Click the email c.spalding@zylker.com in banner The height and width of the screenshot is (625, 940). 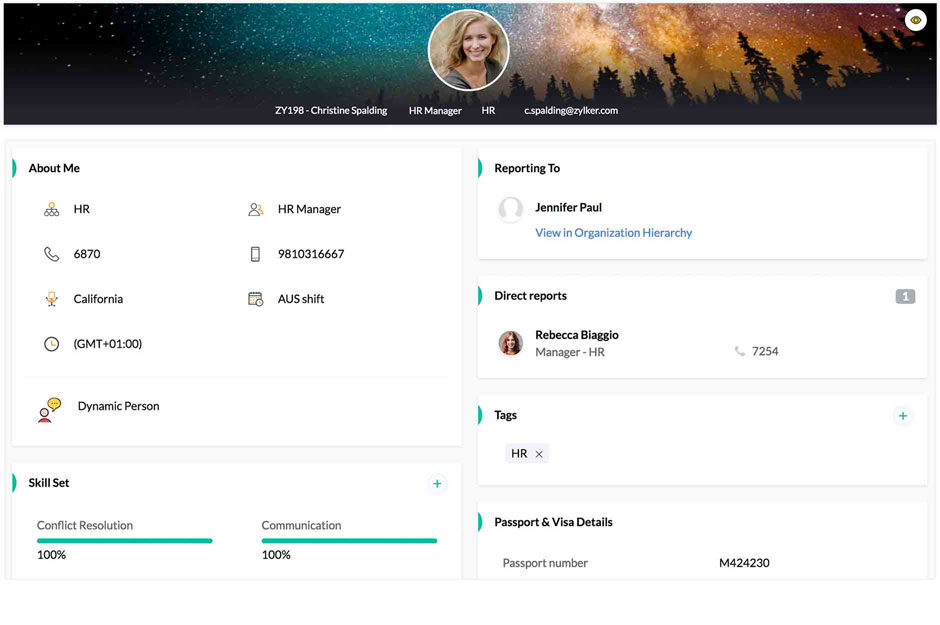click(571, 110)
